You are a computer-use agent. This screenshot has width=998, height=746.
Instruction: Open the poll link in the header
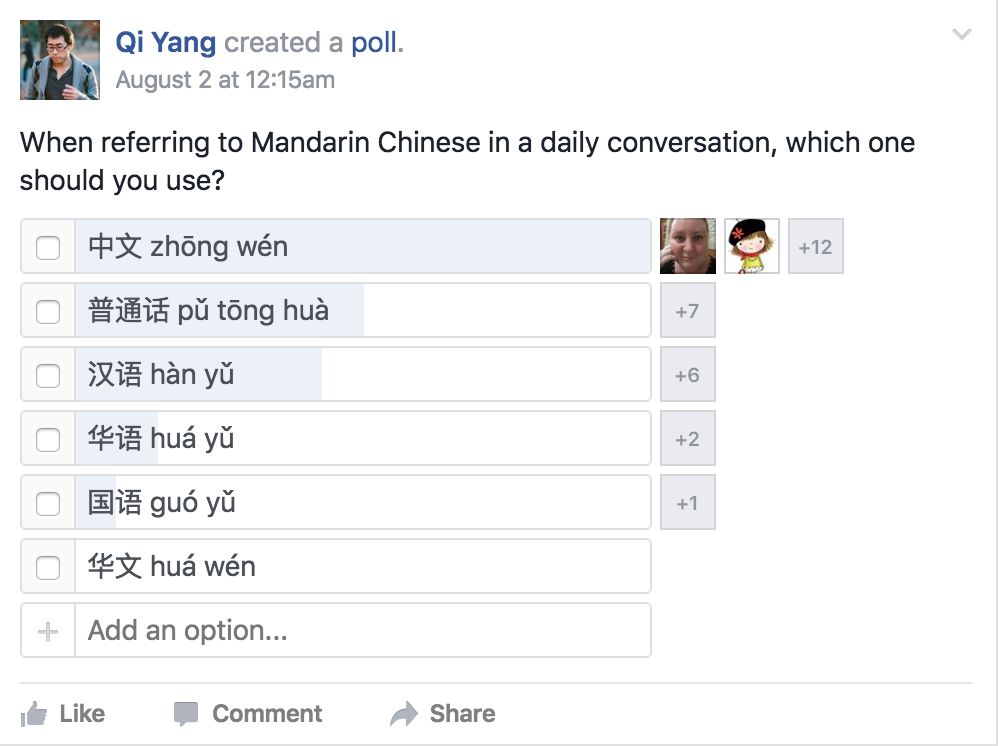[x=376, y=43]
